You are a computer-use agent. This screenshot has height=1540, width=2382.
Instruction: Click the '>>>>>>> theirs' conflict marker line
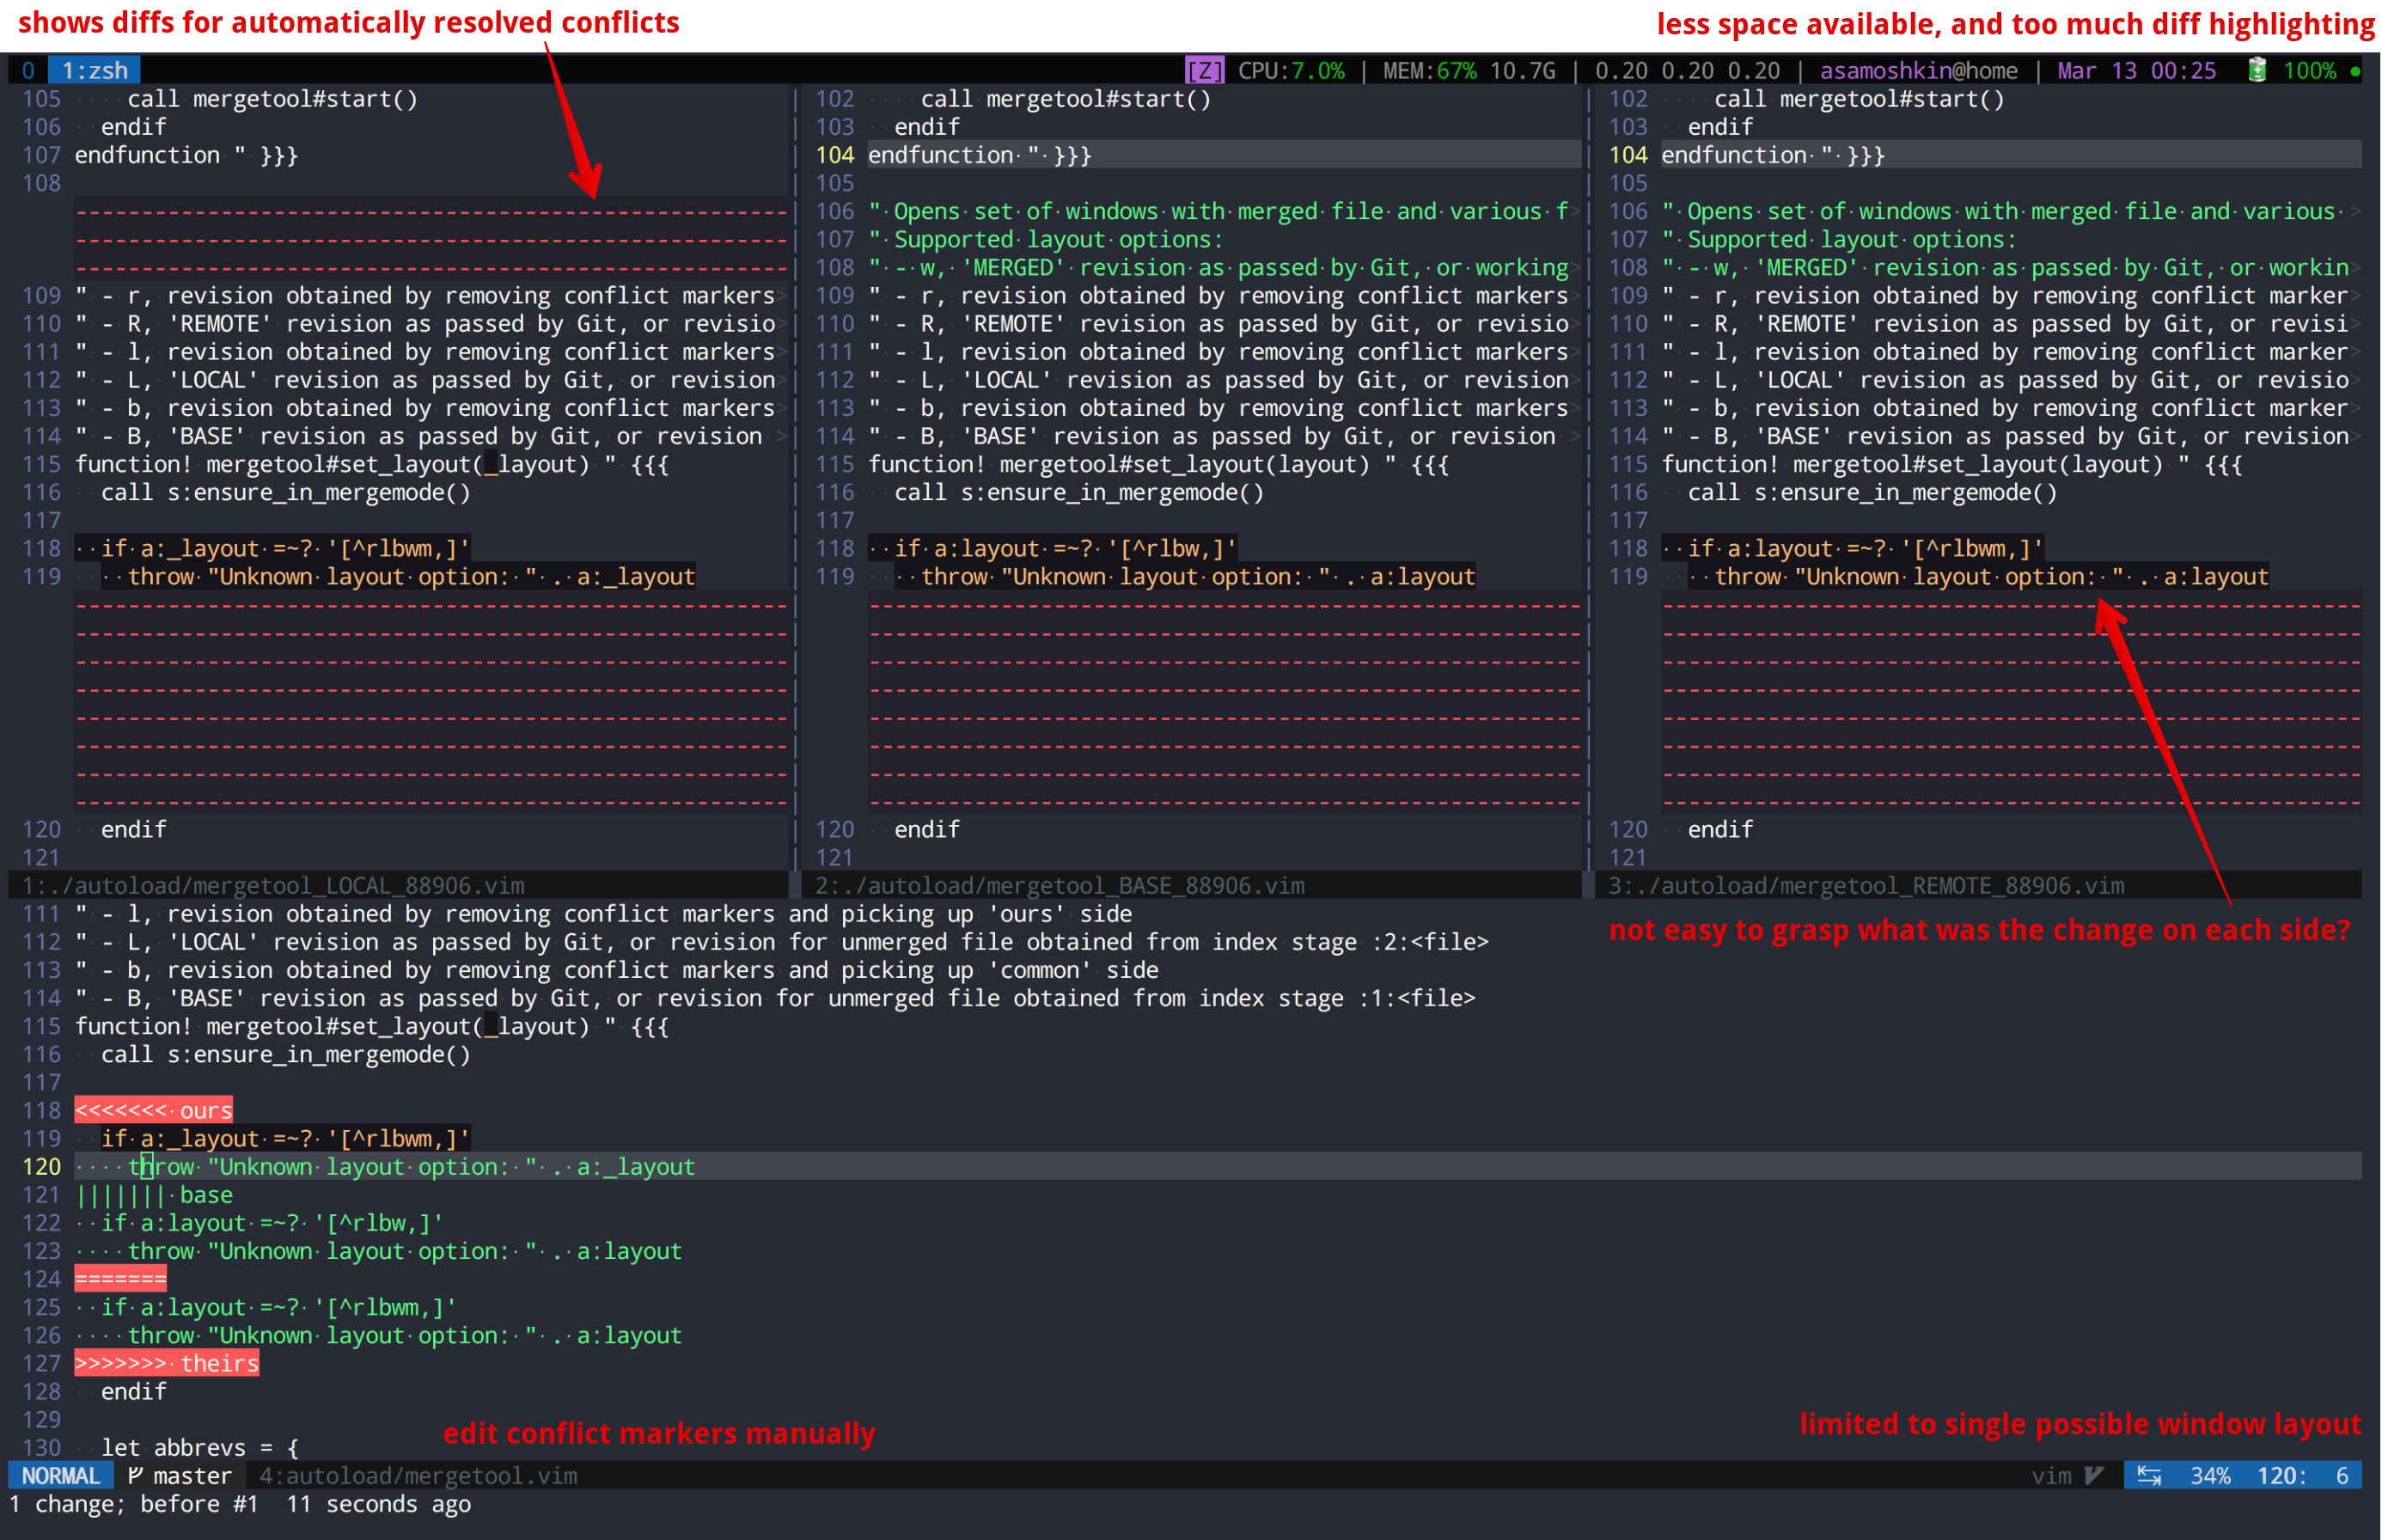coord(166,1363)
